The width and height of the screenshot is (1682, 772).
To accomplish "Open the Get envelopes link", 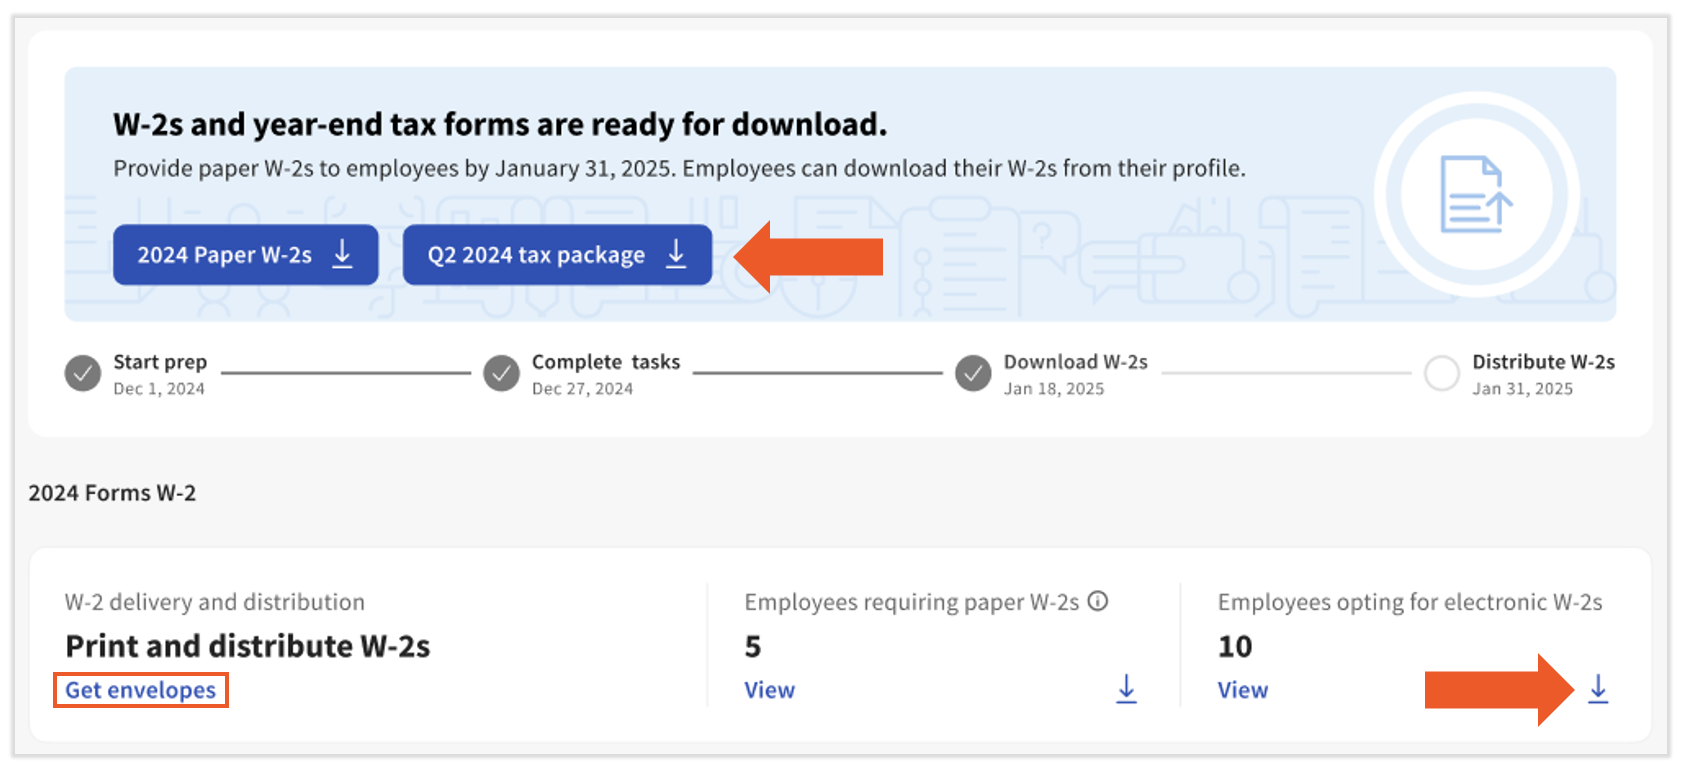I will [x=141, y=690].
